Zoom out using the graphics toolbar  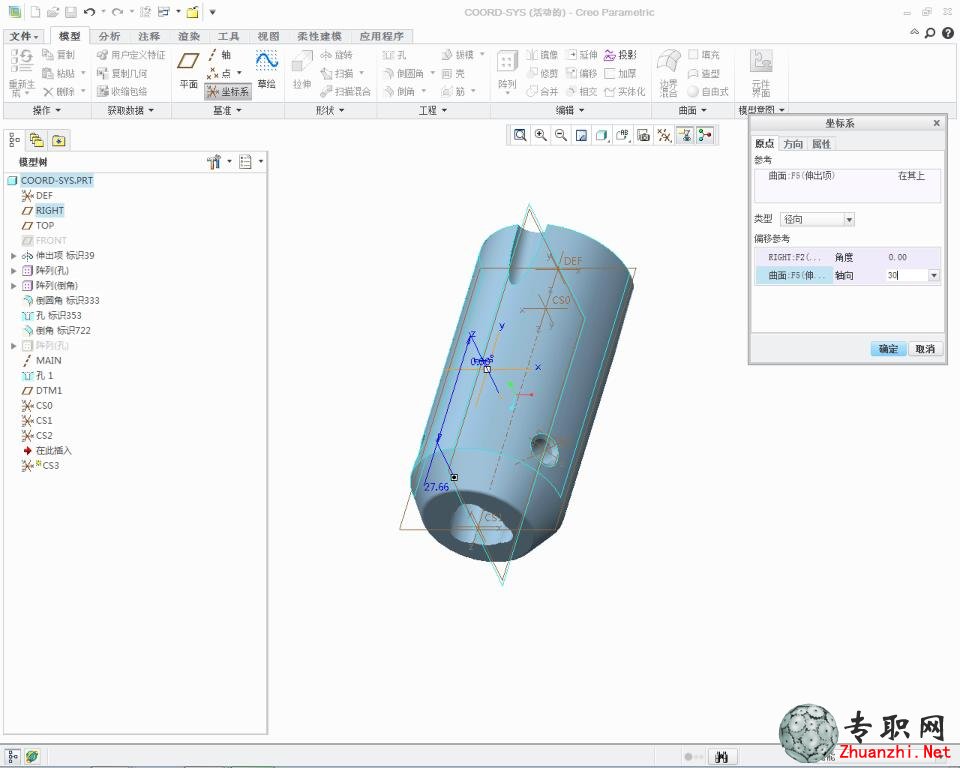pyautogui.click(x=561, y=135)
